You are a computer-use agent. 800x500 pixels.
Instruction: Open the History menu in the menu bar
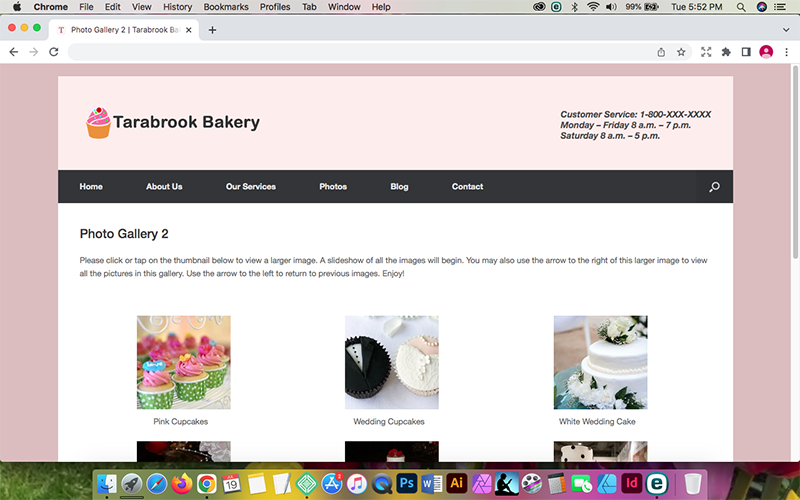click(177, 7)
